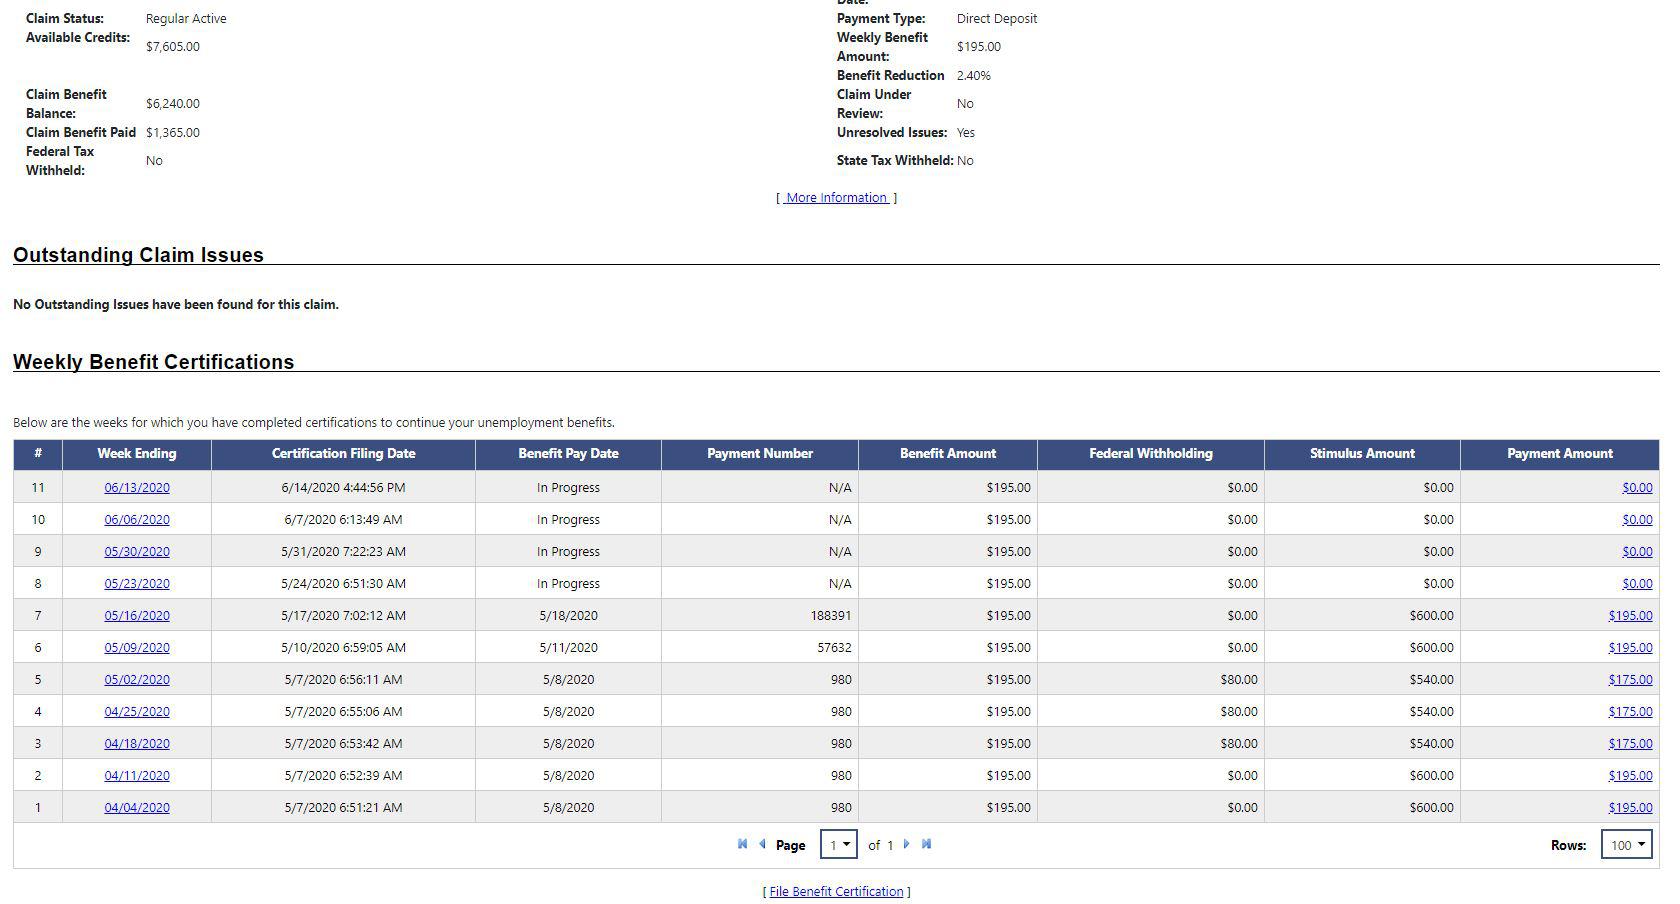Open week ending 04/04/2020 details
Image resolution: width=1680 pixels, height=904 pixels.
(137, 807)
